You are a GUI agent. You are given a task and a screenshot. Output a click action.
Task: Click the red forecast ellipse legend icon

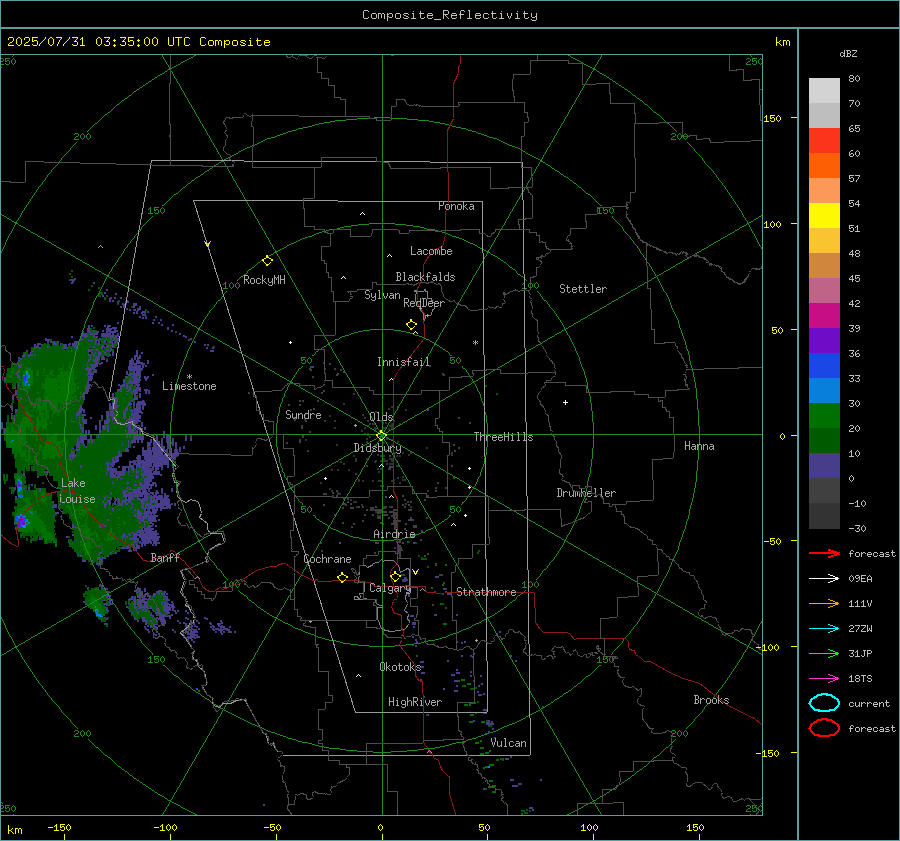pyautogui.click(x=824, y=728)
